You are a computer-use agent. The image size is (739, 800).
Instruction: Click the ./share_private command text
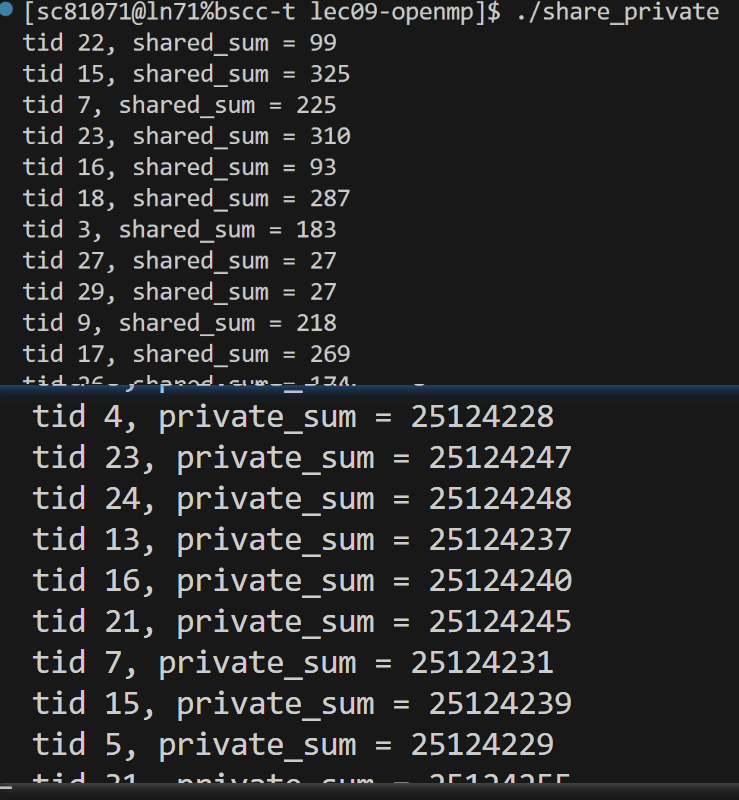618,12
